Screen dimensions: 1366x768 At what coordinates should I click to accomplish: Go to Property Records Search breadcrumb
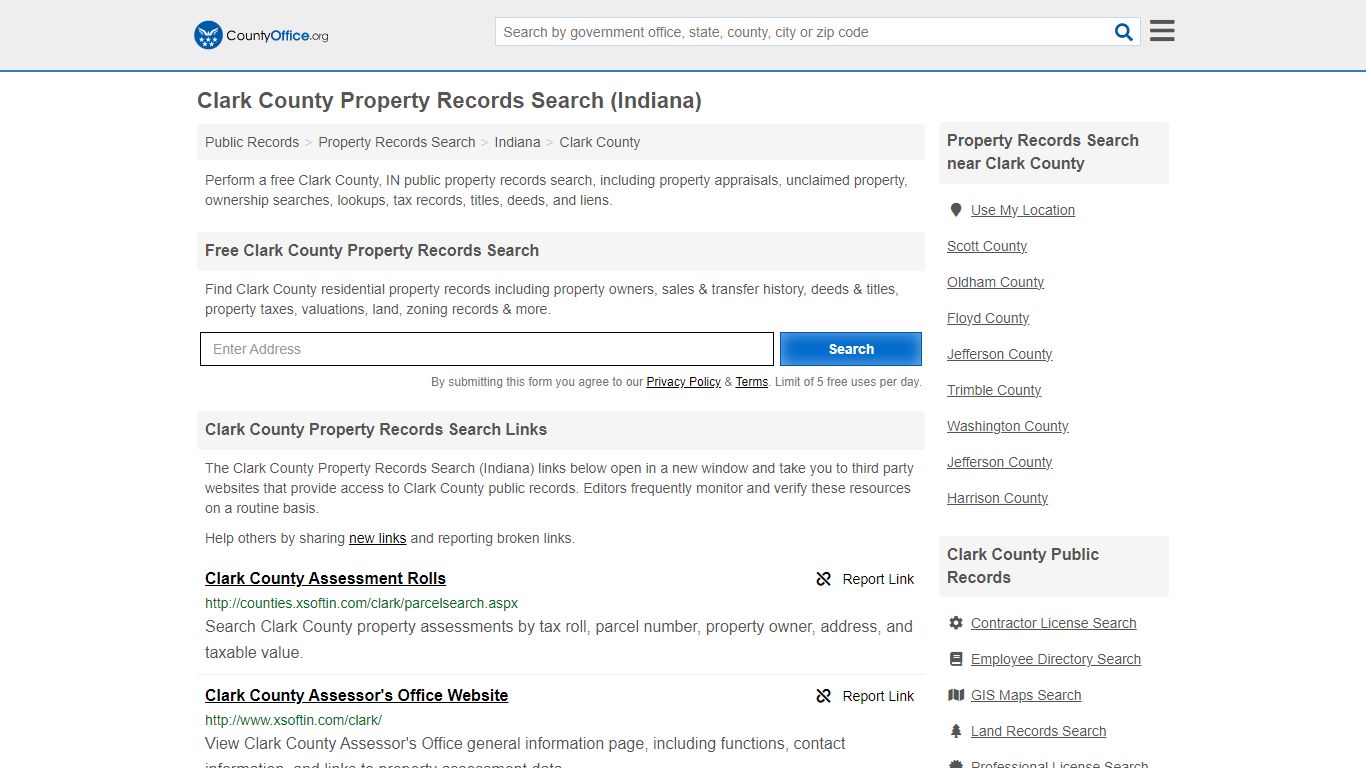coord(397,142)
